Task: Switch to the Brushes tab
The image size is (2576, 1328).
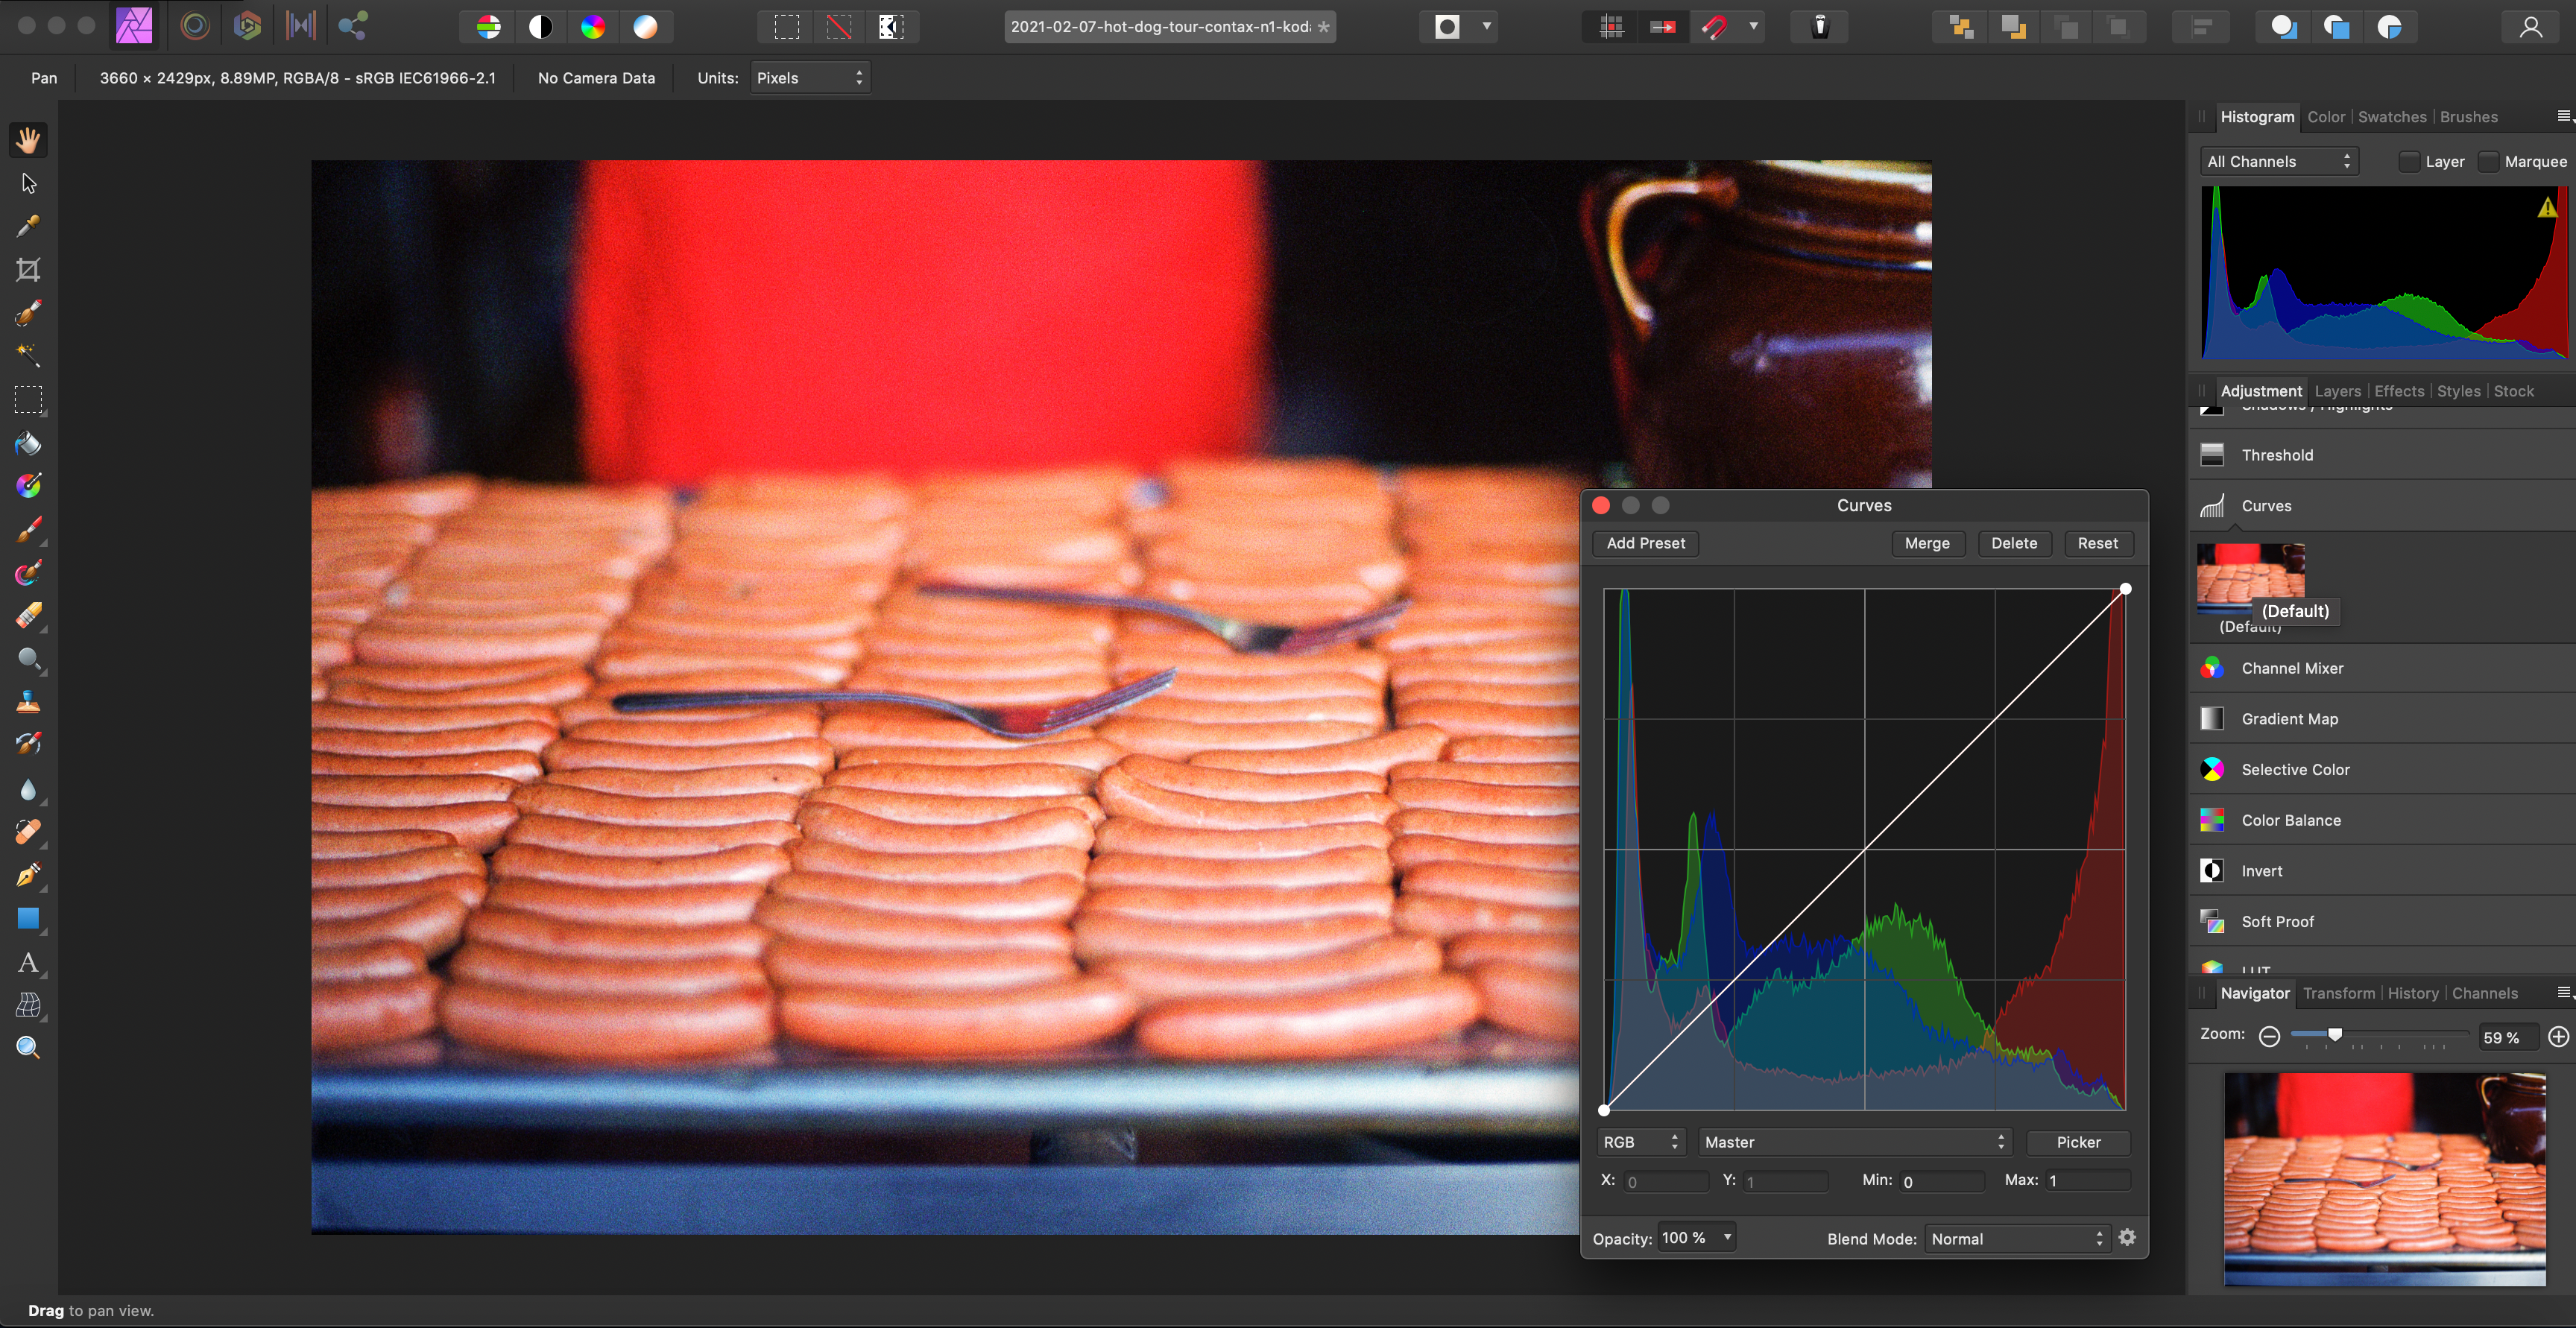Action: tap(2468, 117)
